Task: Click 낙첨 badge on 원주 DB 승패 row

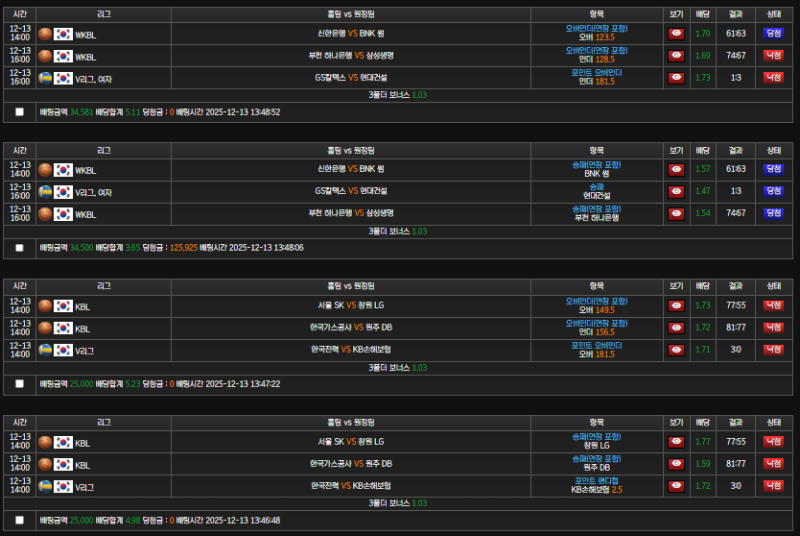Action: click(773, 463)
